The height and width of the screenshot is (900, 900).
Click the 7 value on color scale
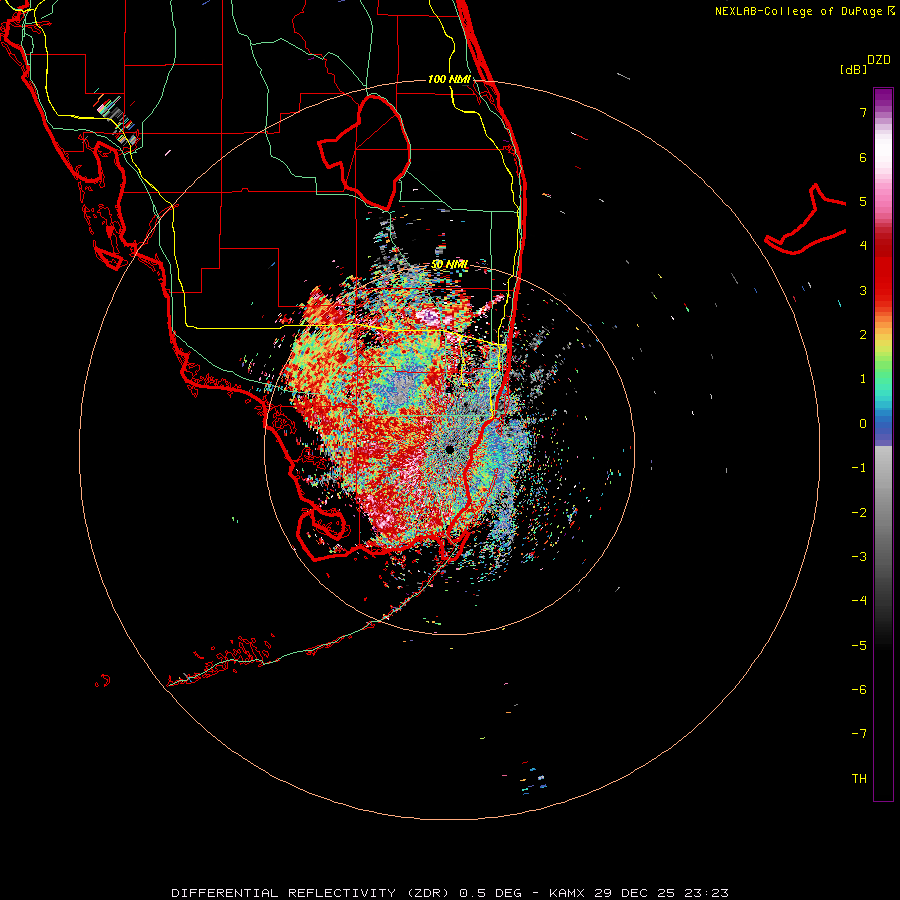tap(863, 112)
